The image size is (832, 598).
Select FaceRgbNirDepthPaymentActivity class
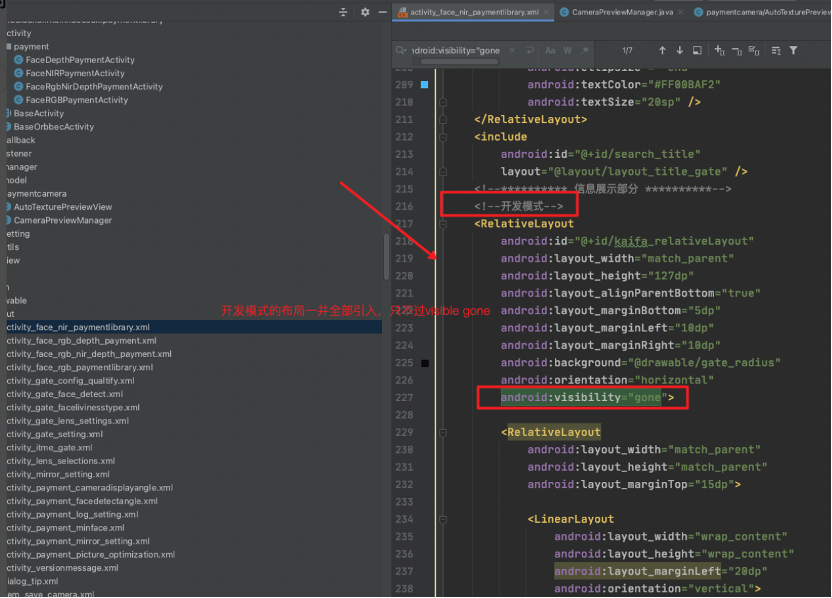[94, 86]
